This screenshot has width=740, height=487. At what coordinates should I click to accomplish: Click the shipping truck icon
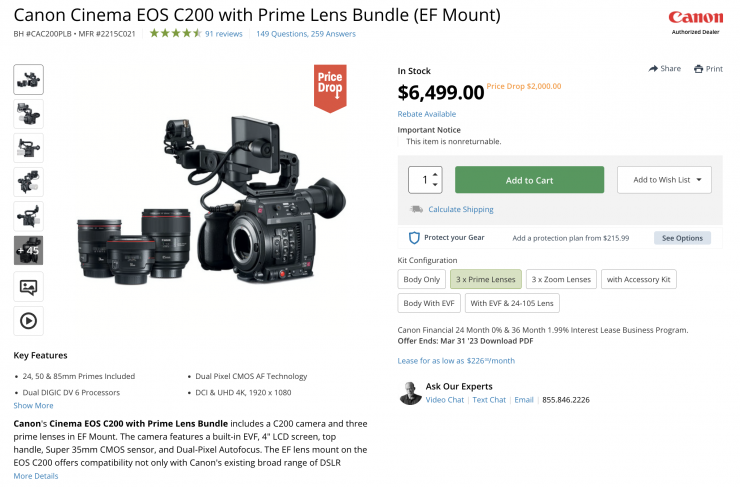(x=416, y=209)
